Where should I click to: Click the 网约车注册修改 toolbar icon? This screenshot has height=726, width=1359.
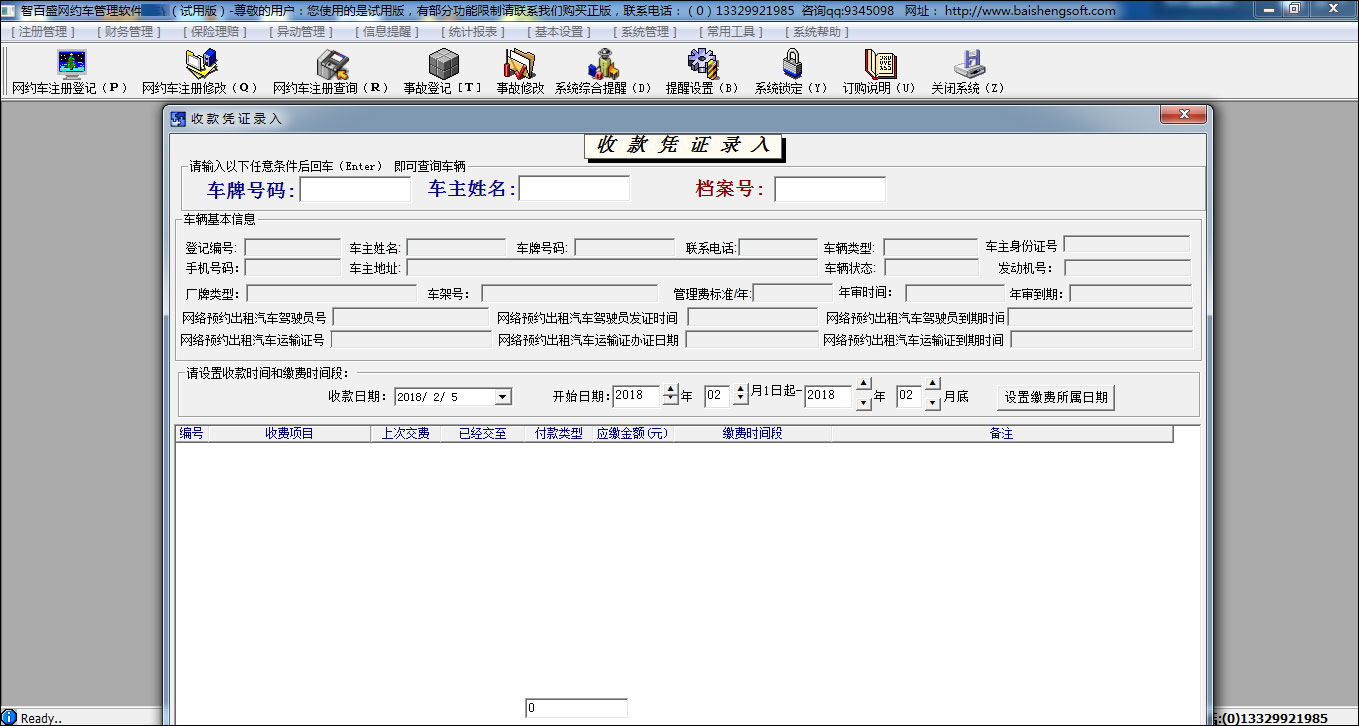(x=200, y=66)
